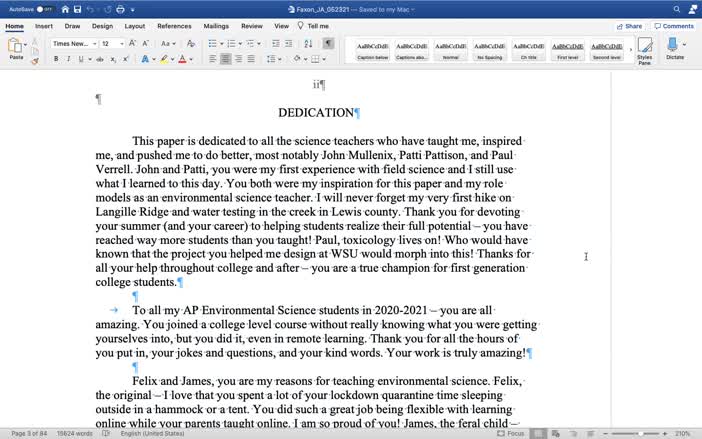The width and height of the screenshot is (702, 439).
Task: Switch to the Layout tab
Action: tap(134, 26)
